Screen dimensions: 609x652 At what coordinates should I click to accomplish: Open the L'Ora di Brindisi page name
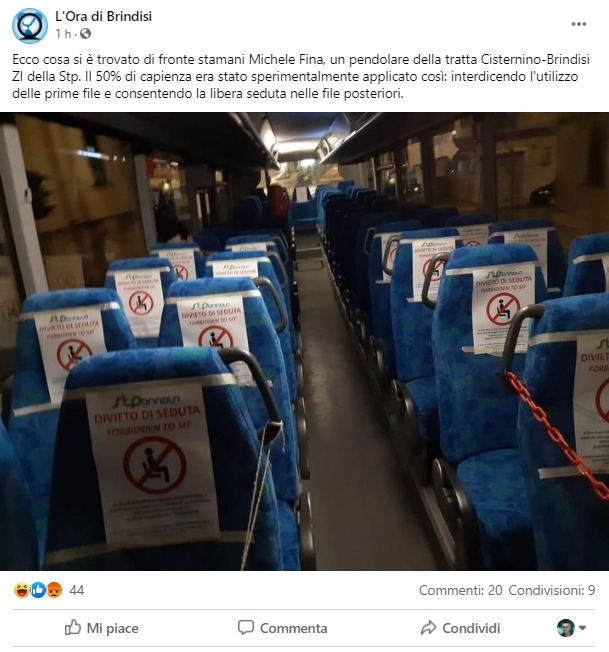coord(104,16)
